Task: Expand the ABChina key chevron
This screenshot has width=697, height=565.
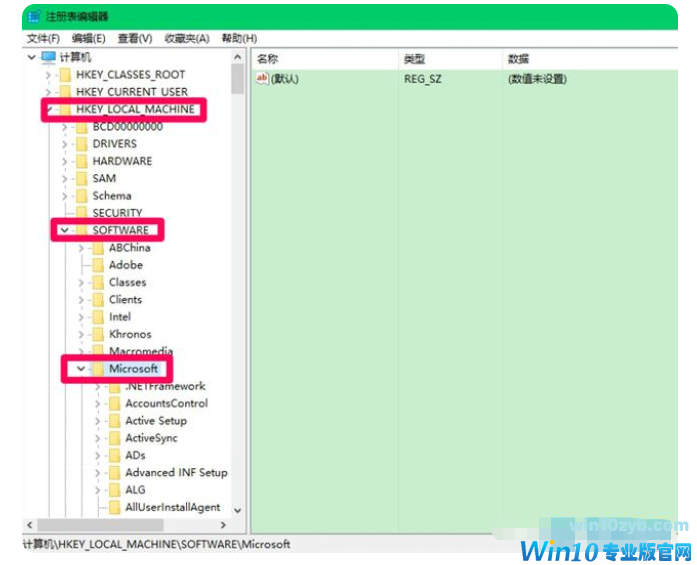Action: [81, 248]
